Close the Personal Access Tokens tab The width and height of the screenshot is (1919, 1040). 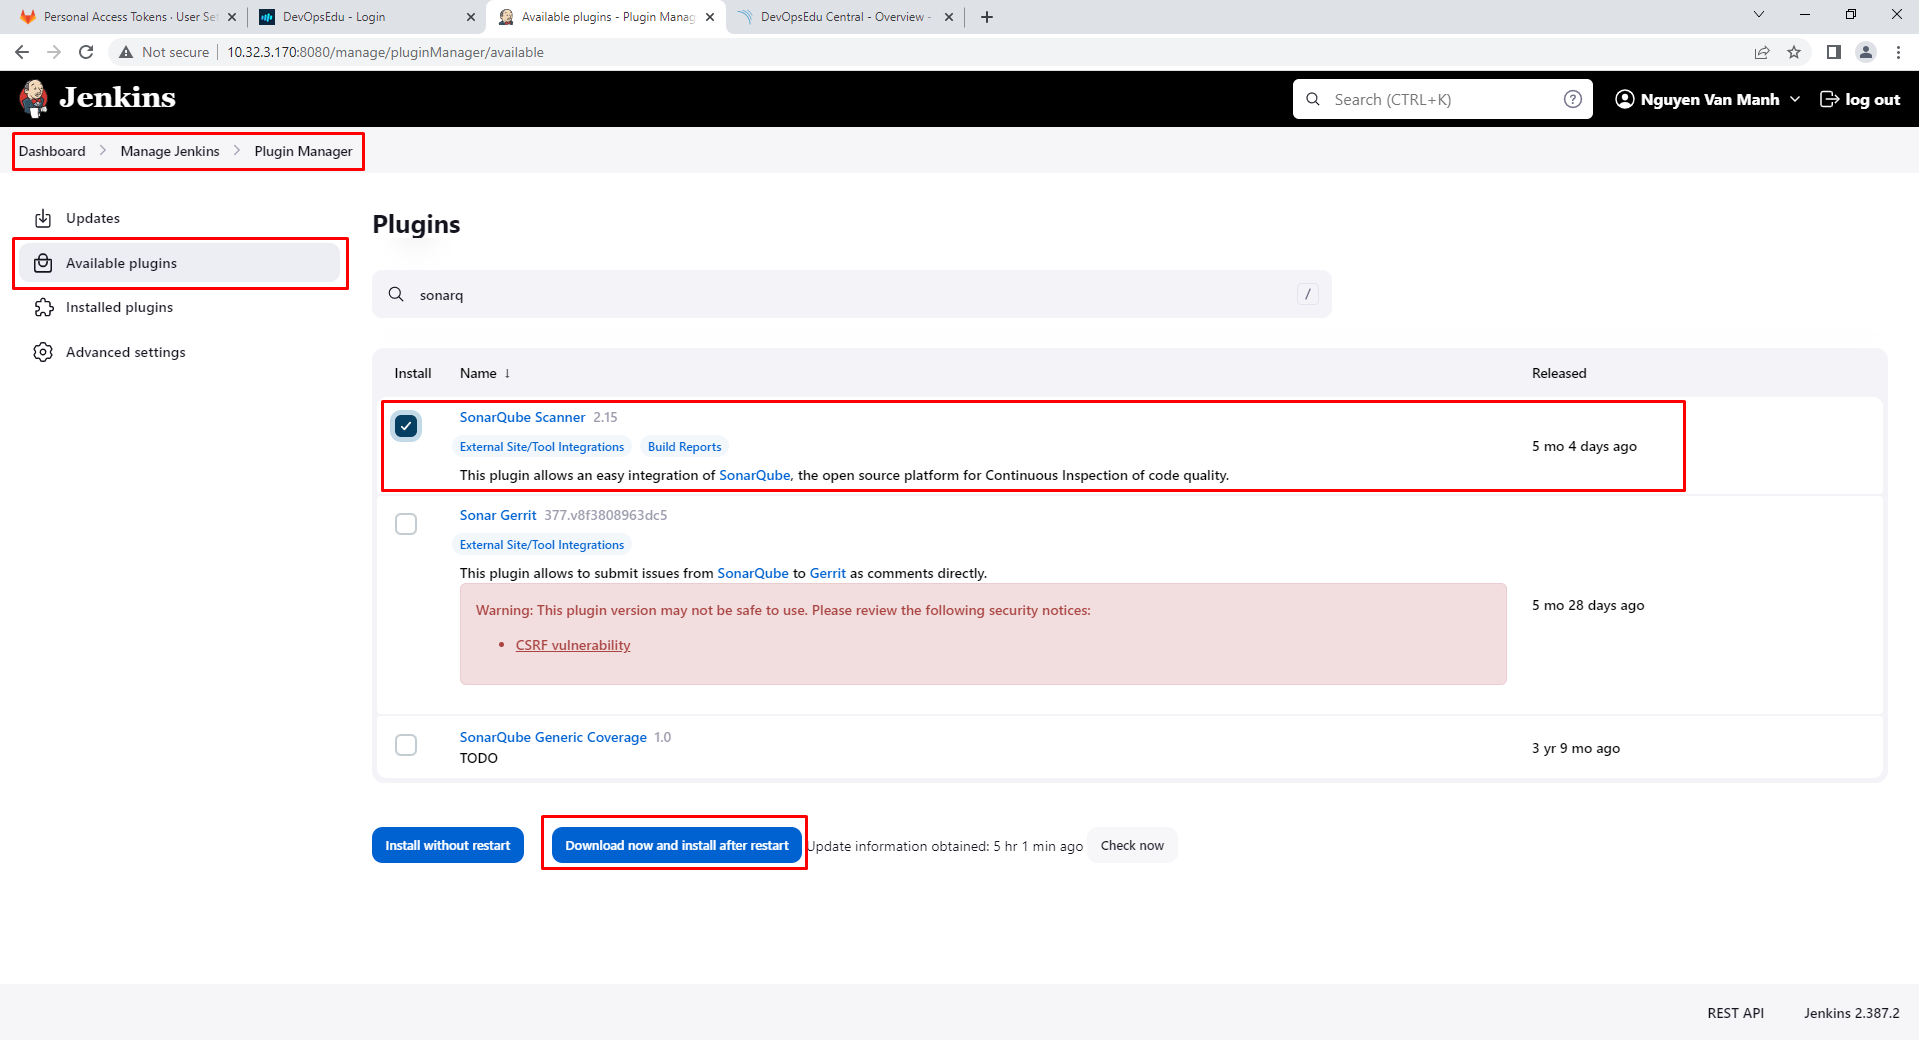click(x=232, y=17)
